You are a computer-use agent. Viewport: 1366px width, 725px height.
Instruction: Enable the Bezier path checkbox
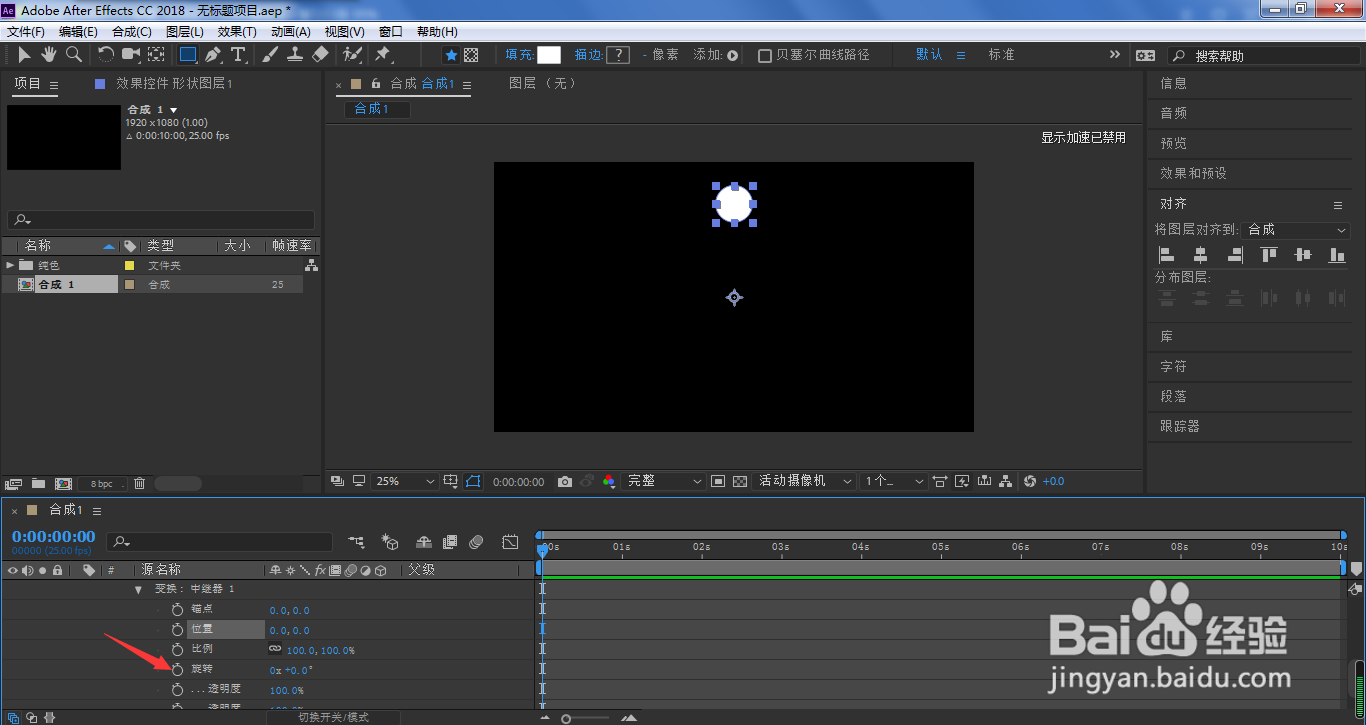[765, 56]
